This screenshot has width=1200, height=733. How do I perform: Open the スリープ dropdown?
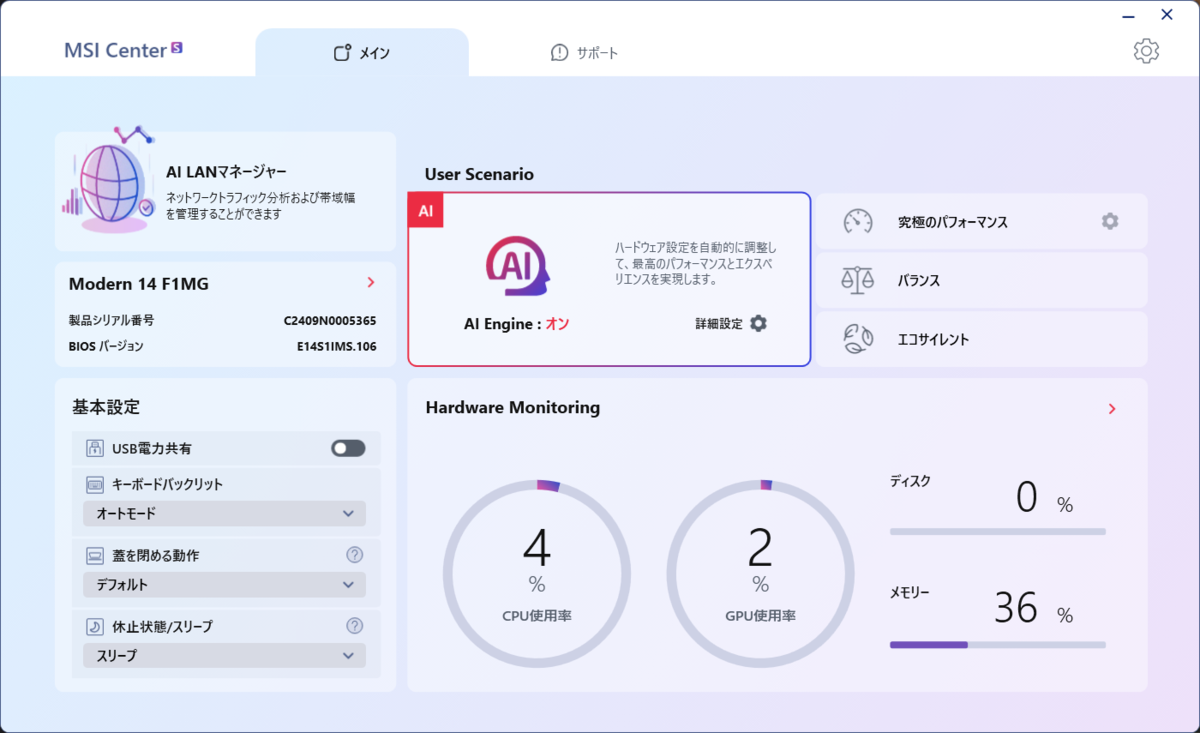click(224, 655)
